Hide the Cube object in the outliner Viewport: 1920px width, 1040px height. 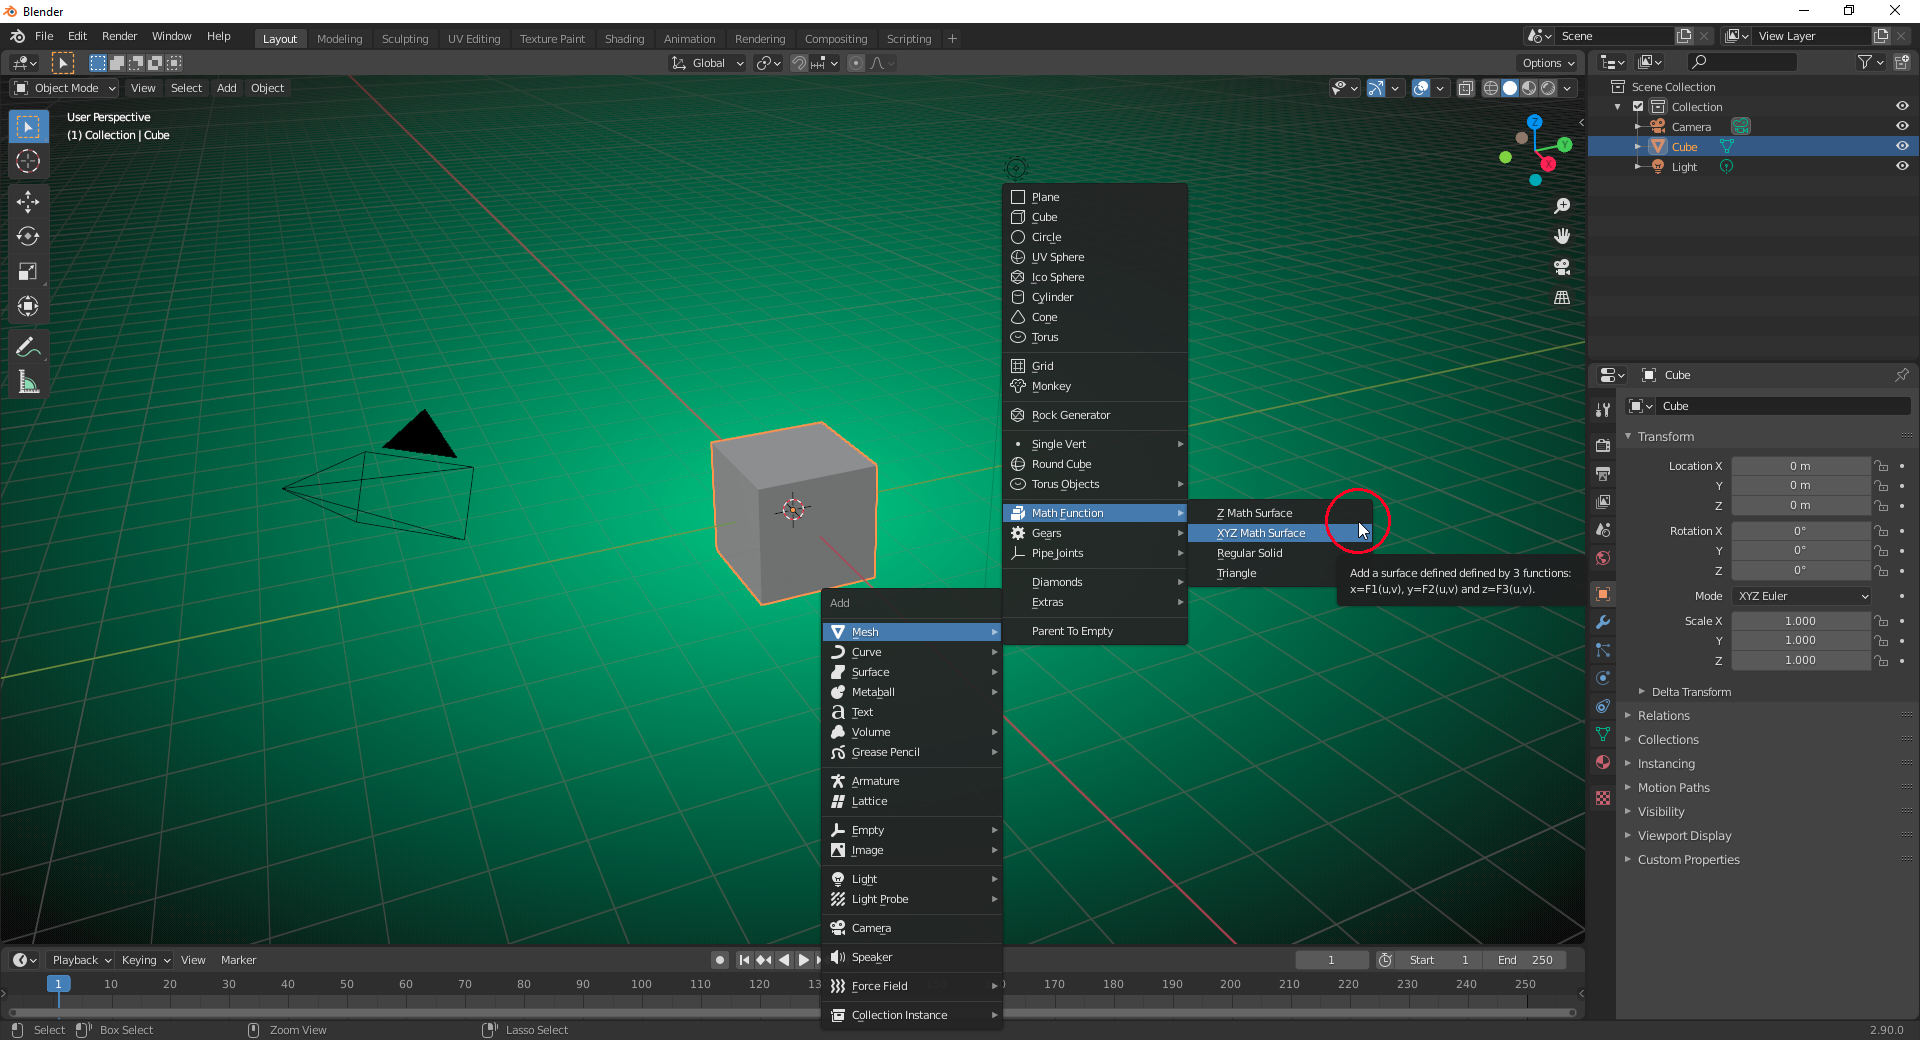coord(1902,146)
